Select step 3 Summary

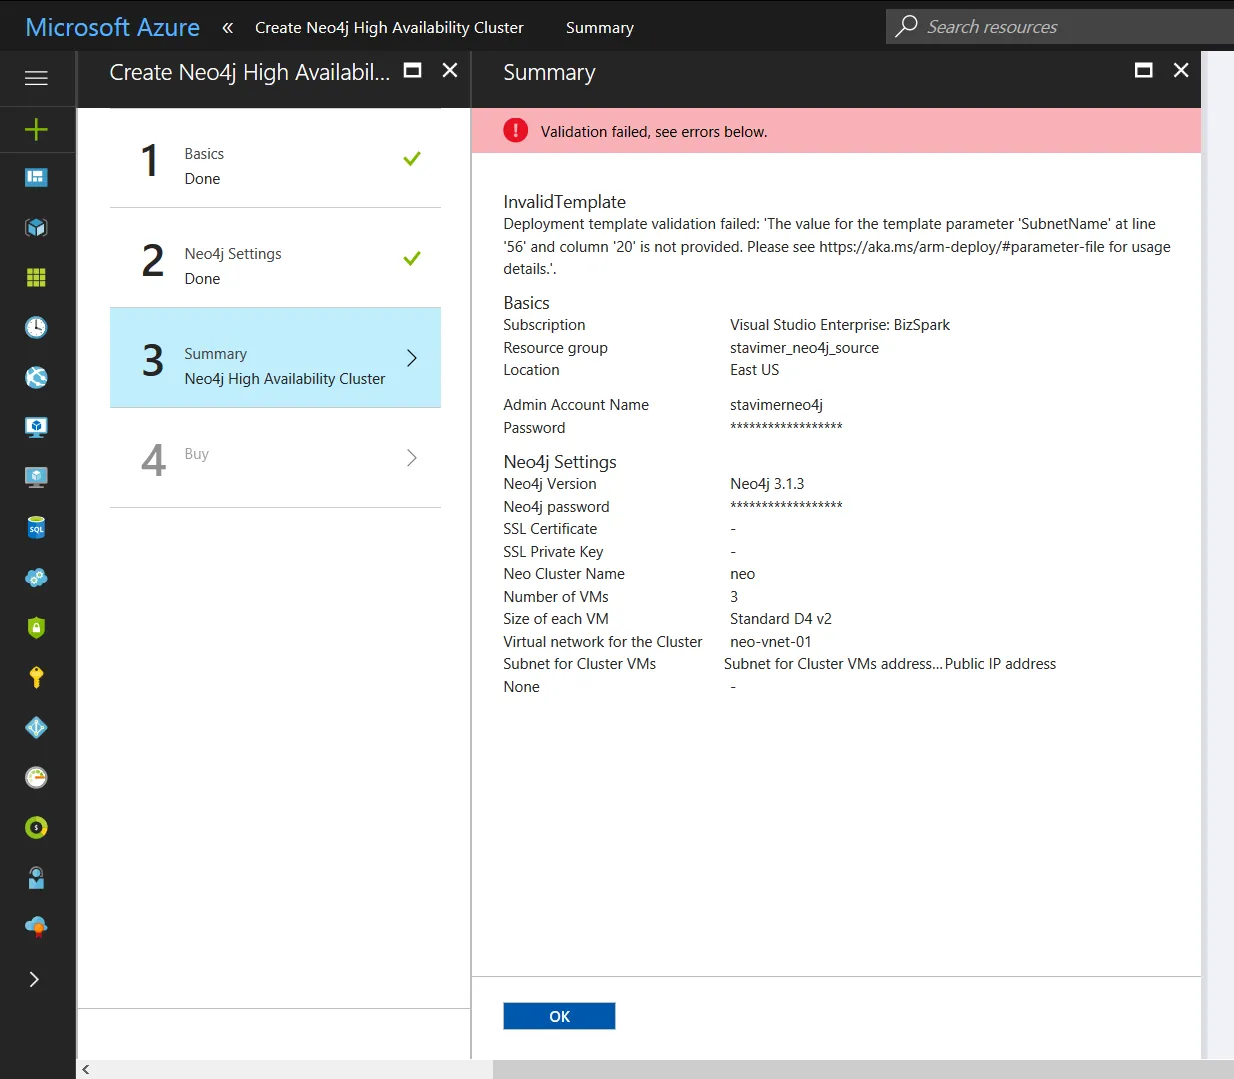pos(275,358)
